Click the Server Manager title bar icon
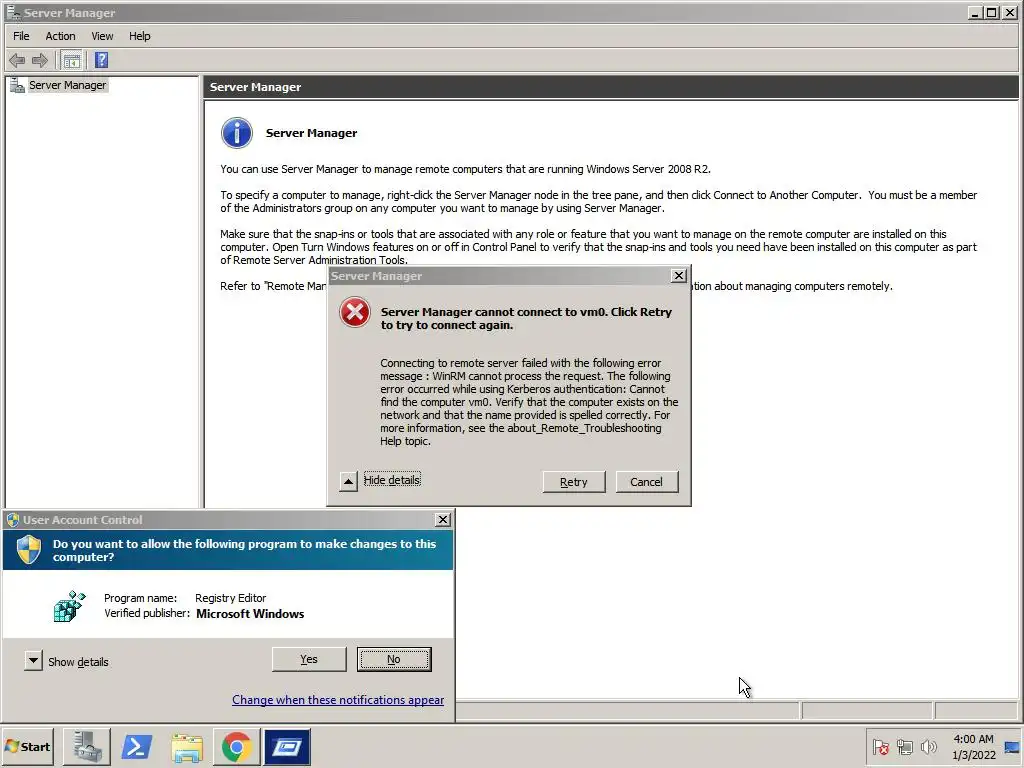The width and height of the screenshot is (1024, 768). pyautogui.click(x=12, y=12)
